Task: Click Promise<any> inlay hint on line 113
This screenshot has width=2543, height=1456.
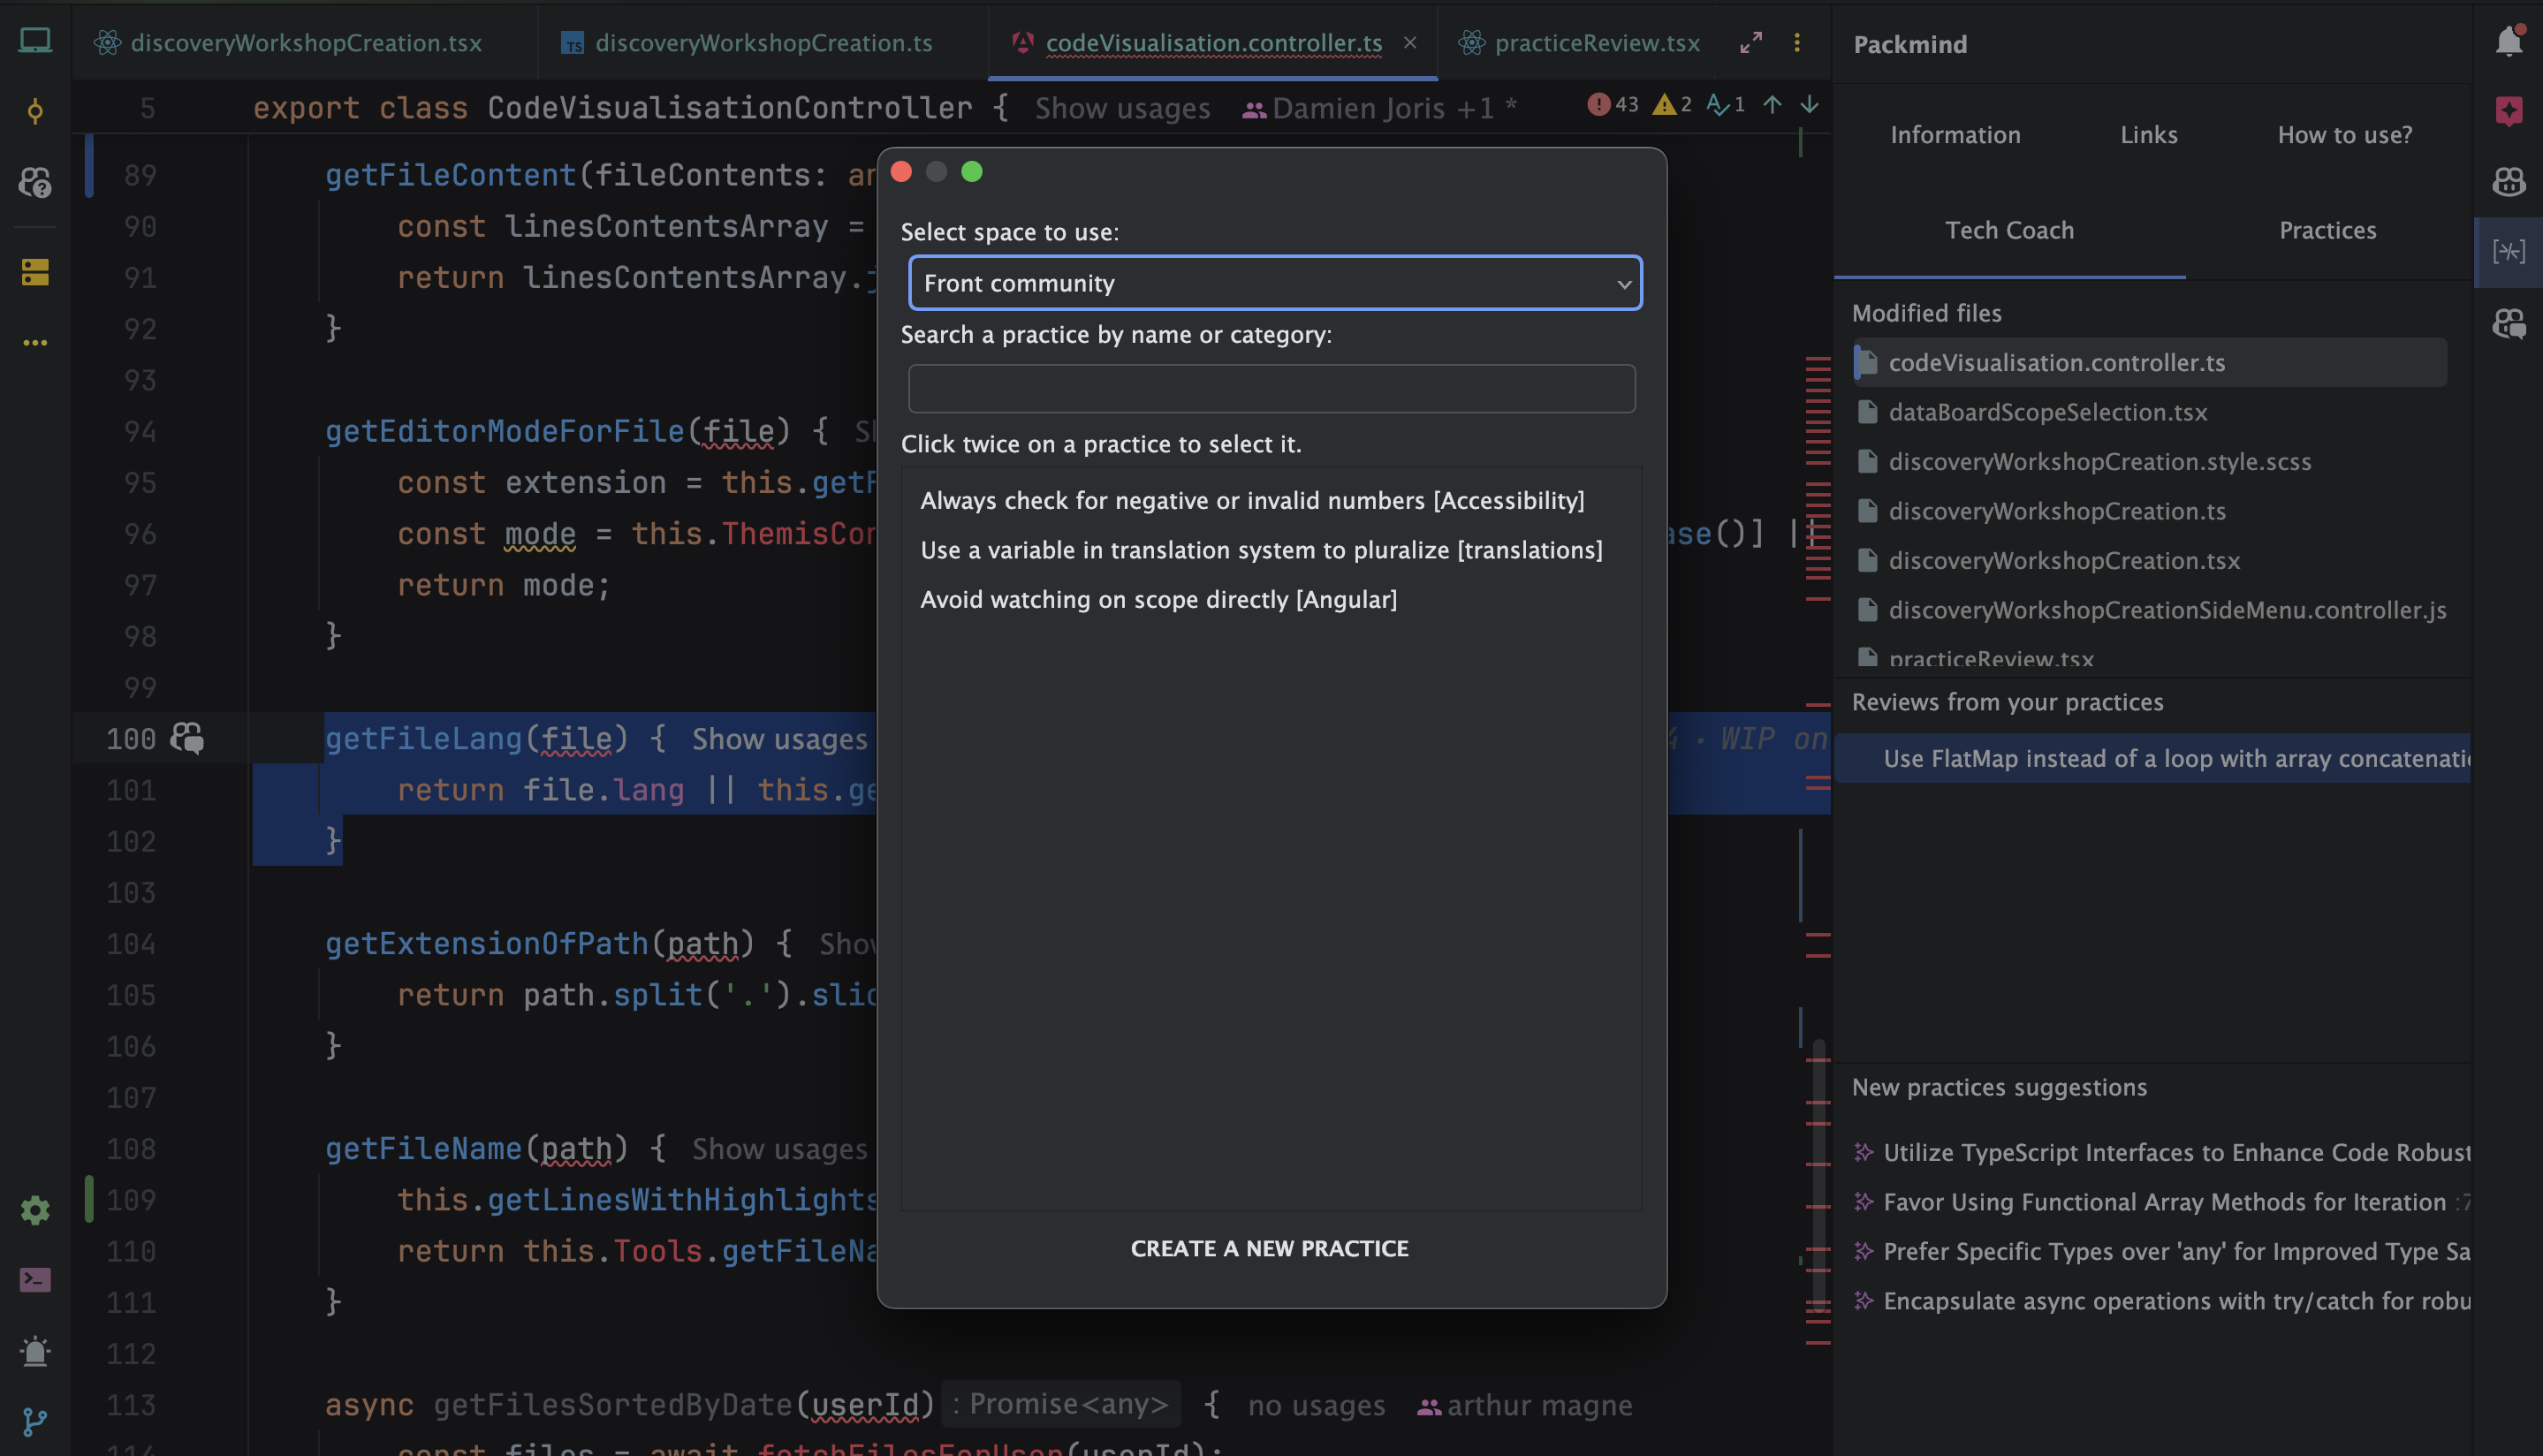Action: click(x=1060, y=1404)
